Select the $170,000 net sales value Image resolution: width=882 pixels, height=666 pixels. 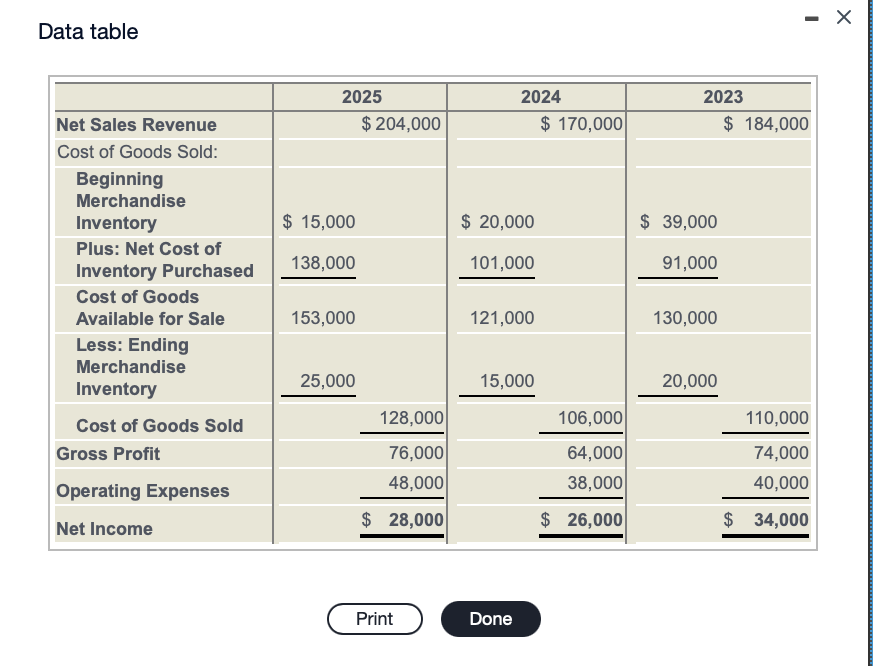[581, 124]
